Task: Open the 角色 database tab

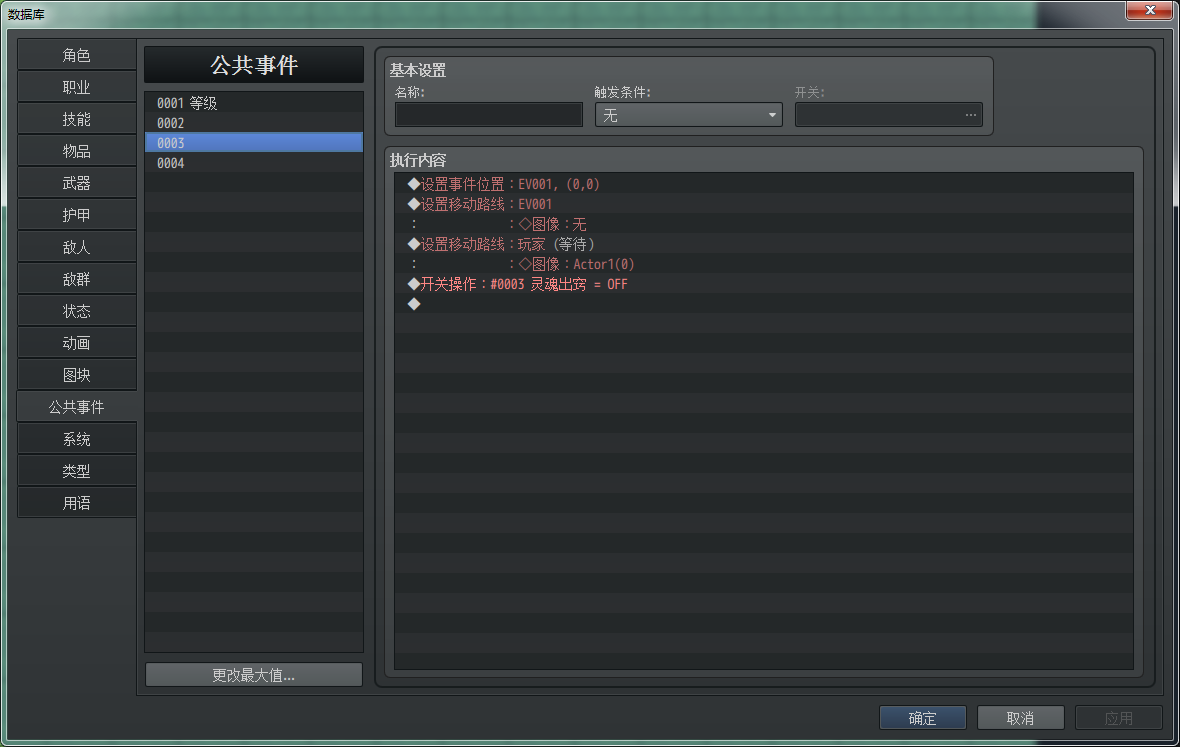Action: 76,55
